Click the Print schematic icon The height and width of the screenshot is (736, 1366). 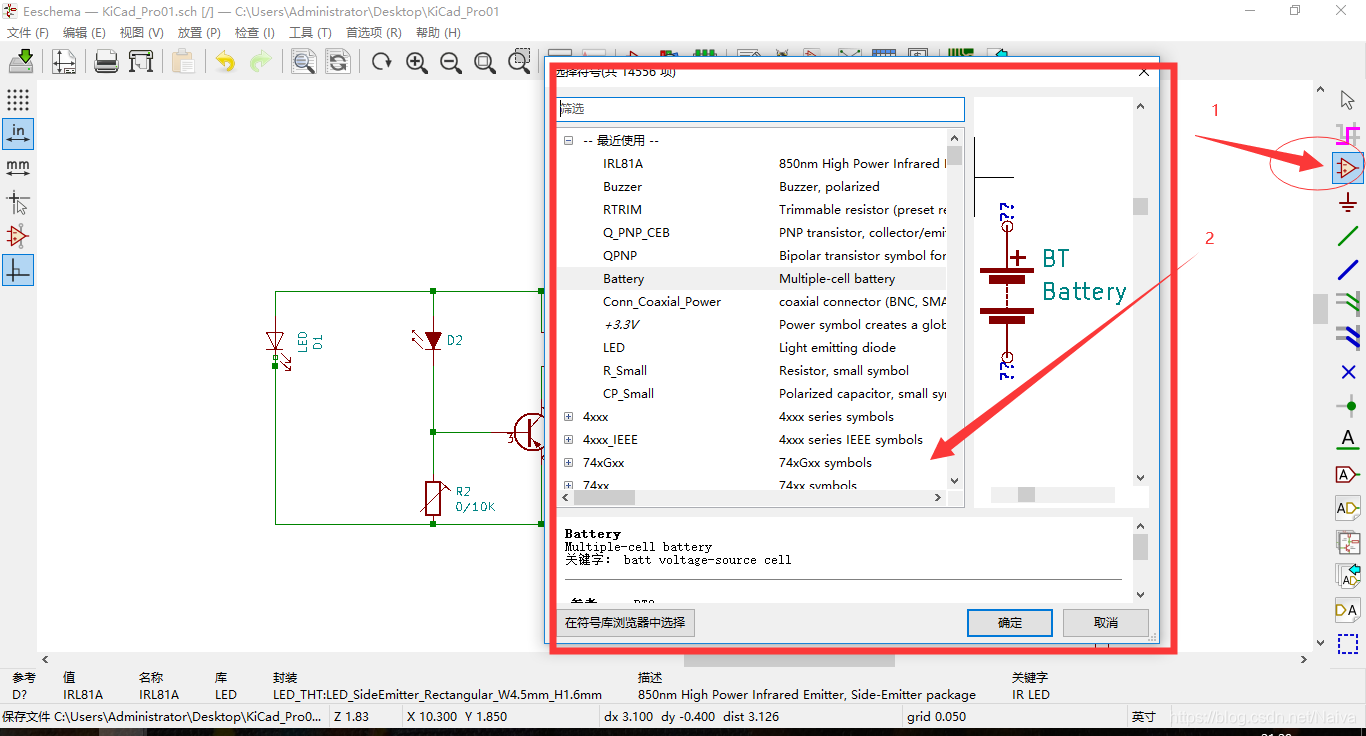(106, 61)
